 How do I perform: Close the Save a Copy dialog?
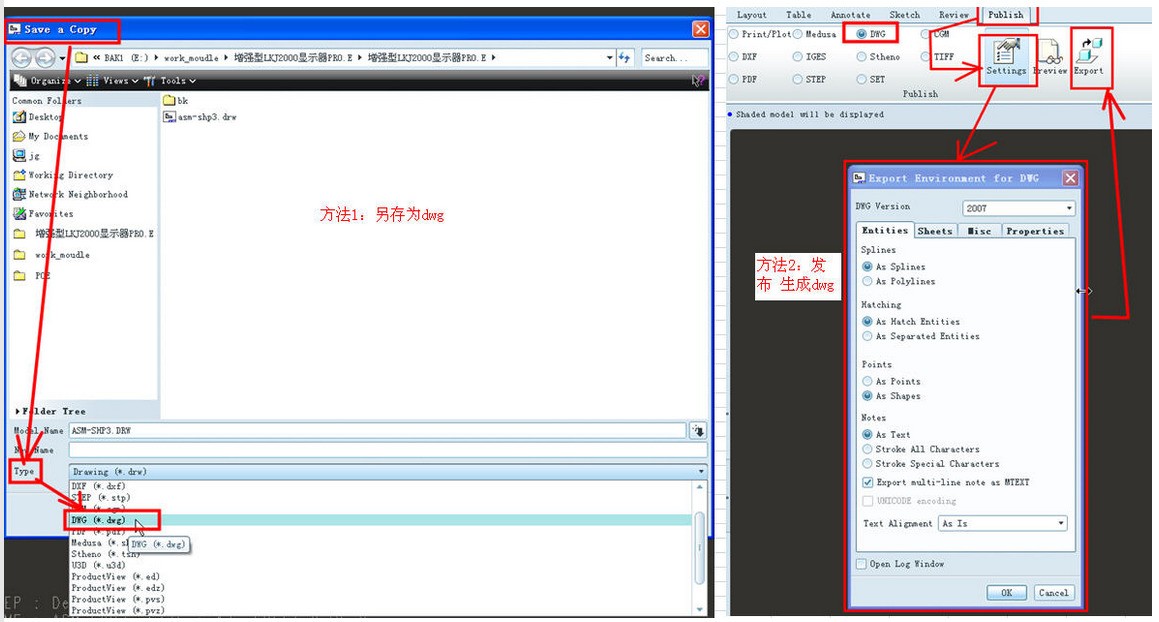[x=700, y=29]
